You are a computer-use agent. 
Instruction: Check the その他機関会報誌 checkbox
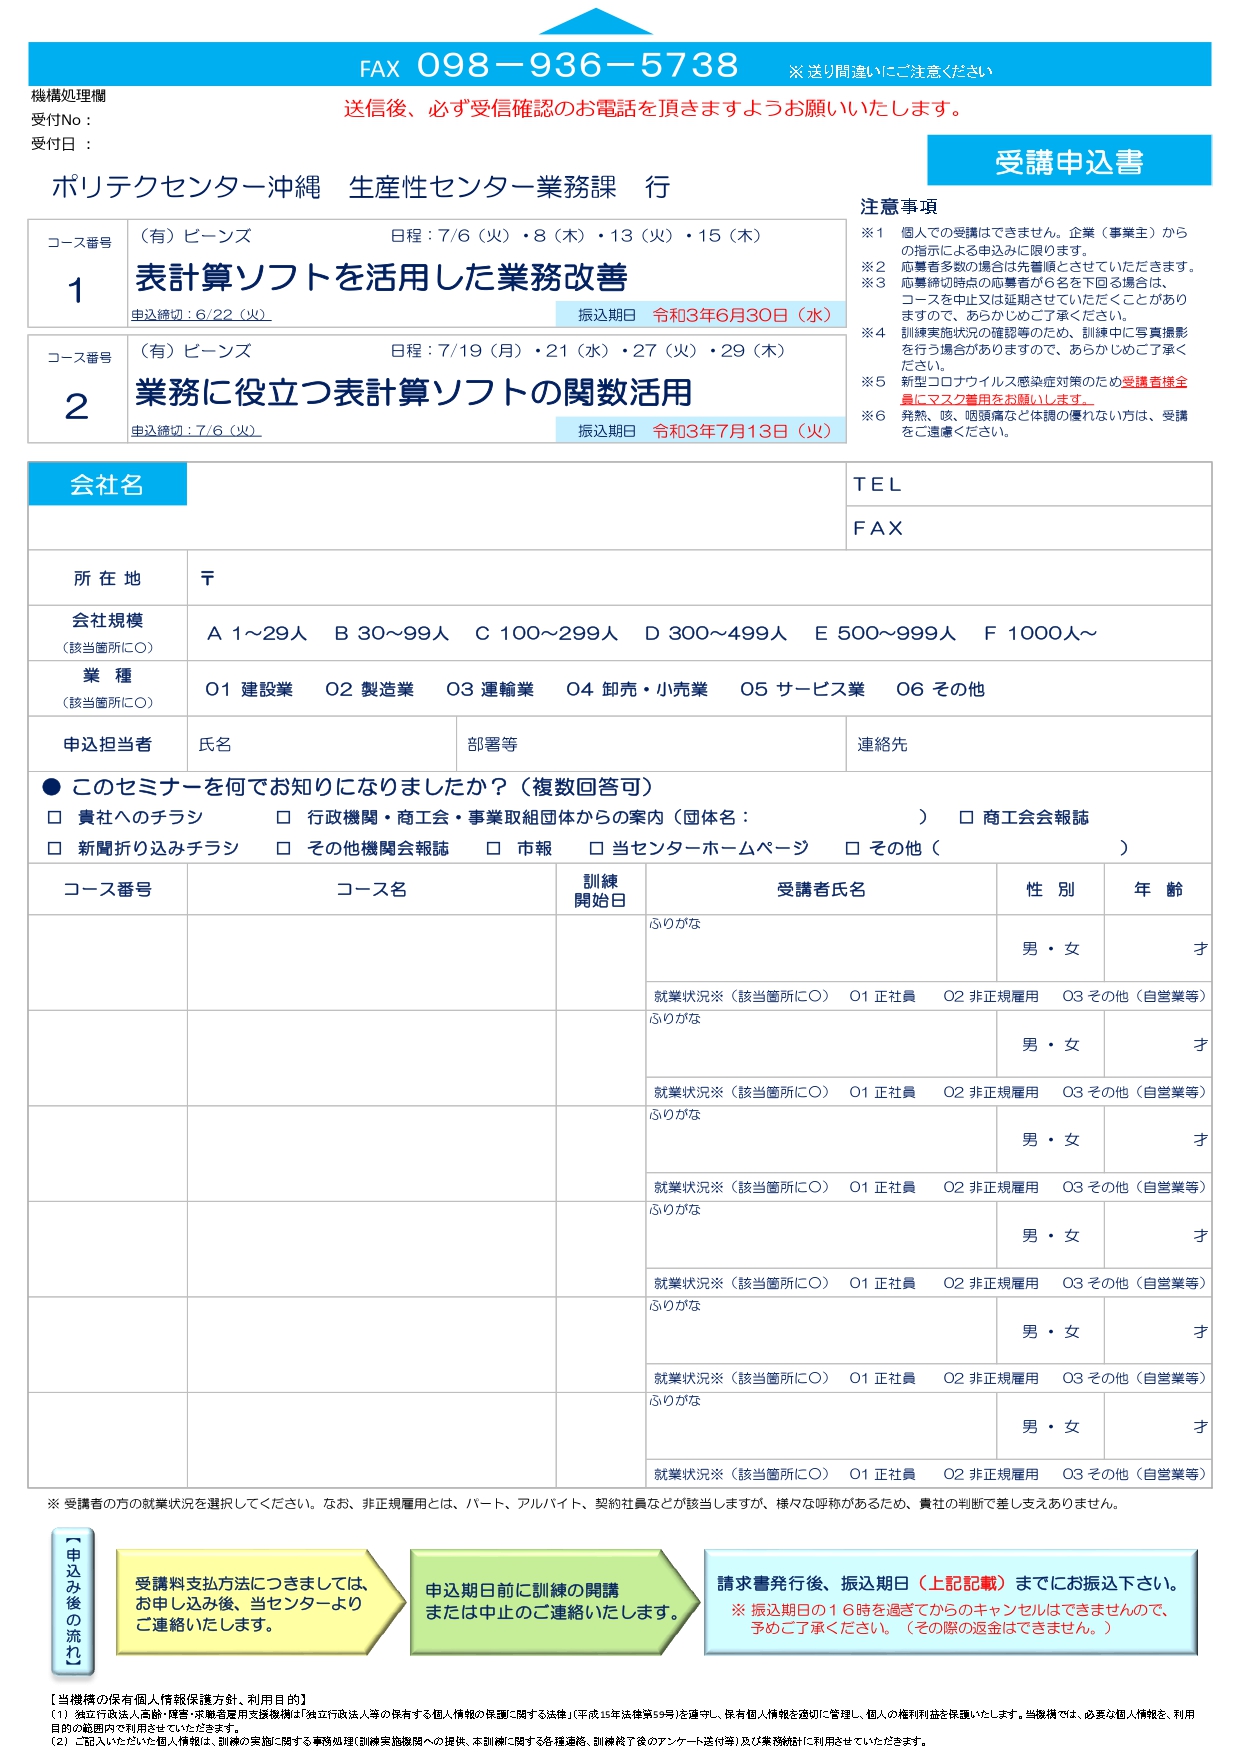(284, 848)
